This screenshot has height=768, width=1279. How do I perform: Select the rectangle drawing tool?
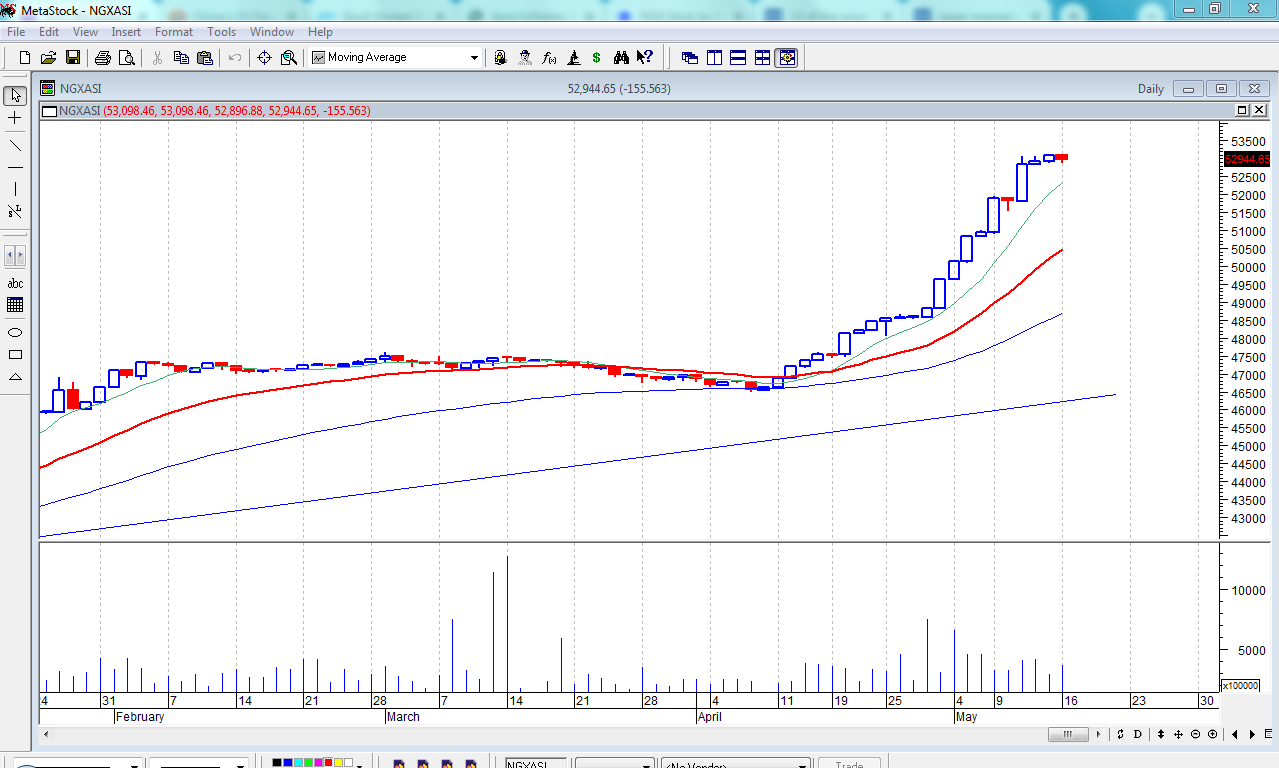[15, 354]
